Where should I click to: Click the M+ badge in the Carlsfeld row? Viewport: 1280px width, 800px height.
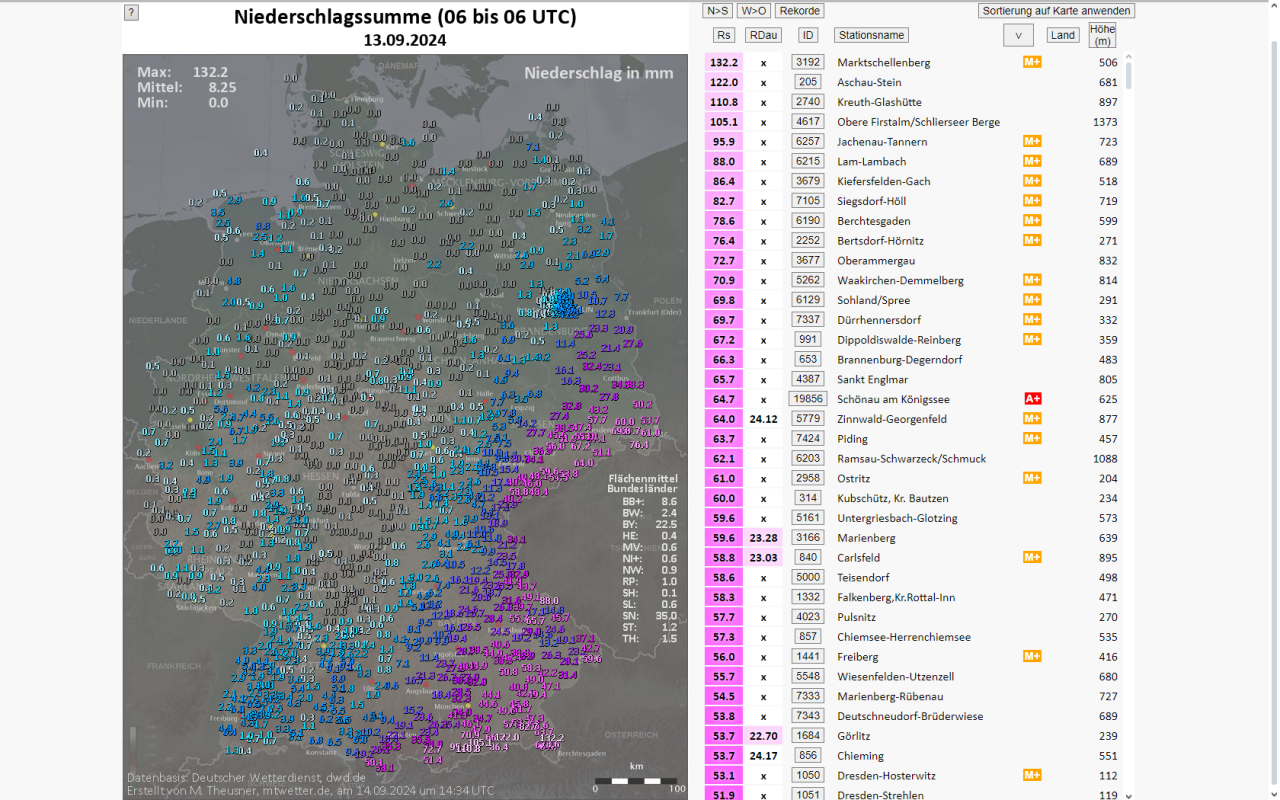point(1031,557)
